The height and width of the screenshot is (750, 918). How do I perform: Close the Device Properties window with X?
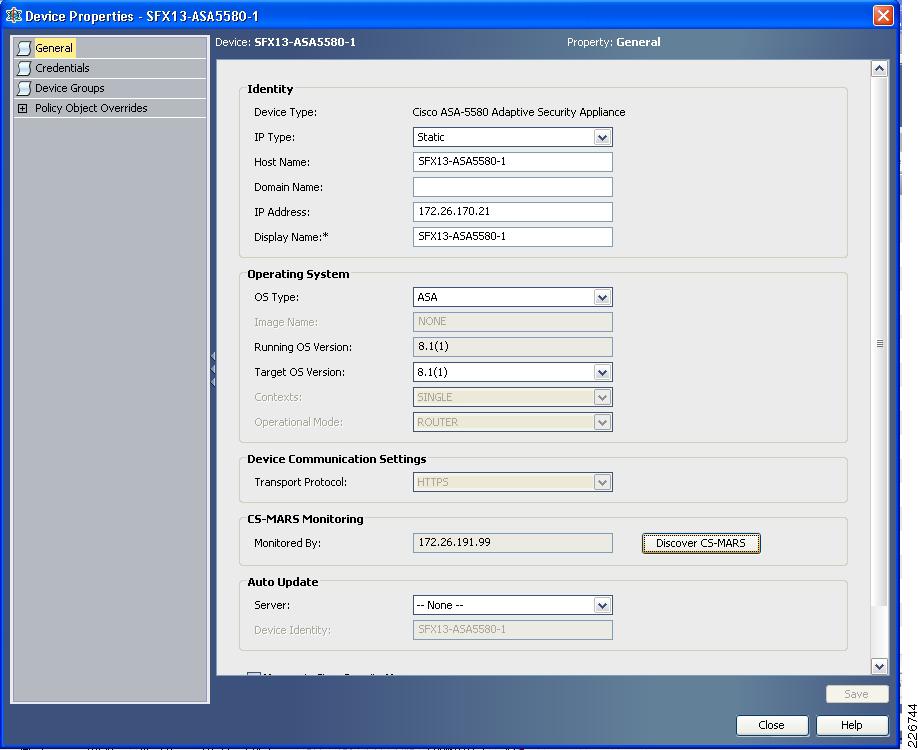(883, 15)
